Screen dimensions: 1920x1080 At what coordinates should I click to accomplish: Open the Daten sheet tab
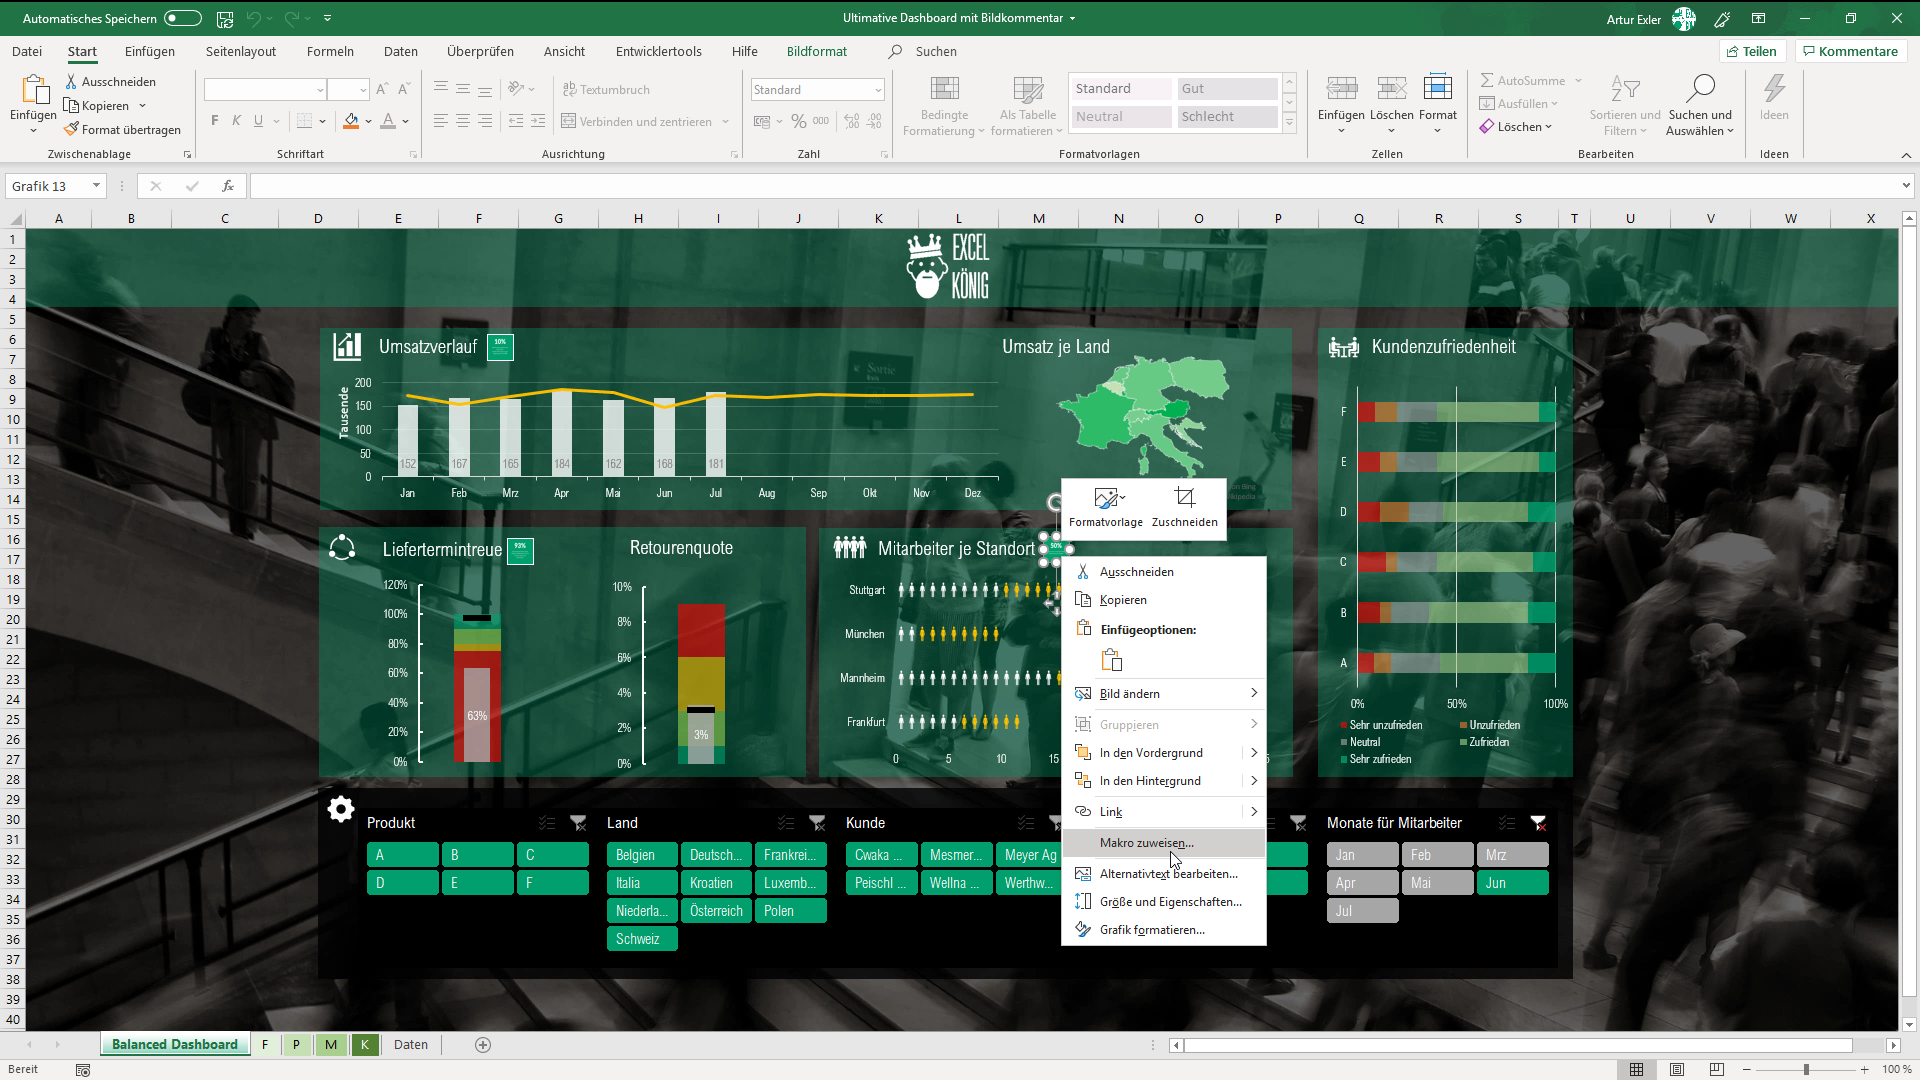pos(410,1044)
